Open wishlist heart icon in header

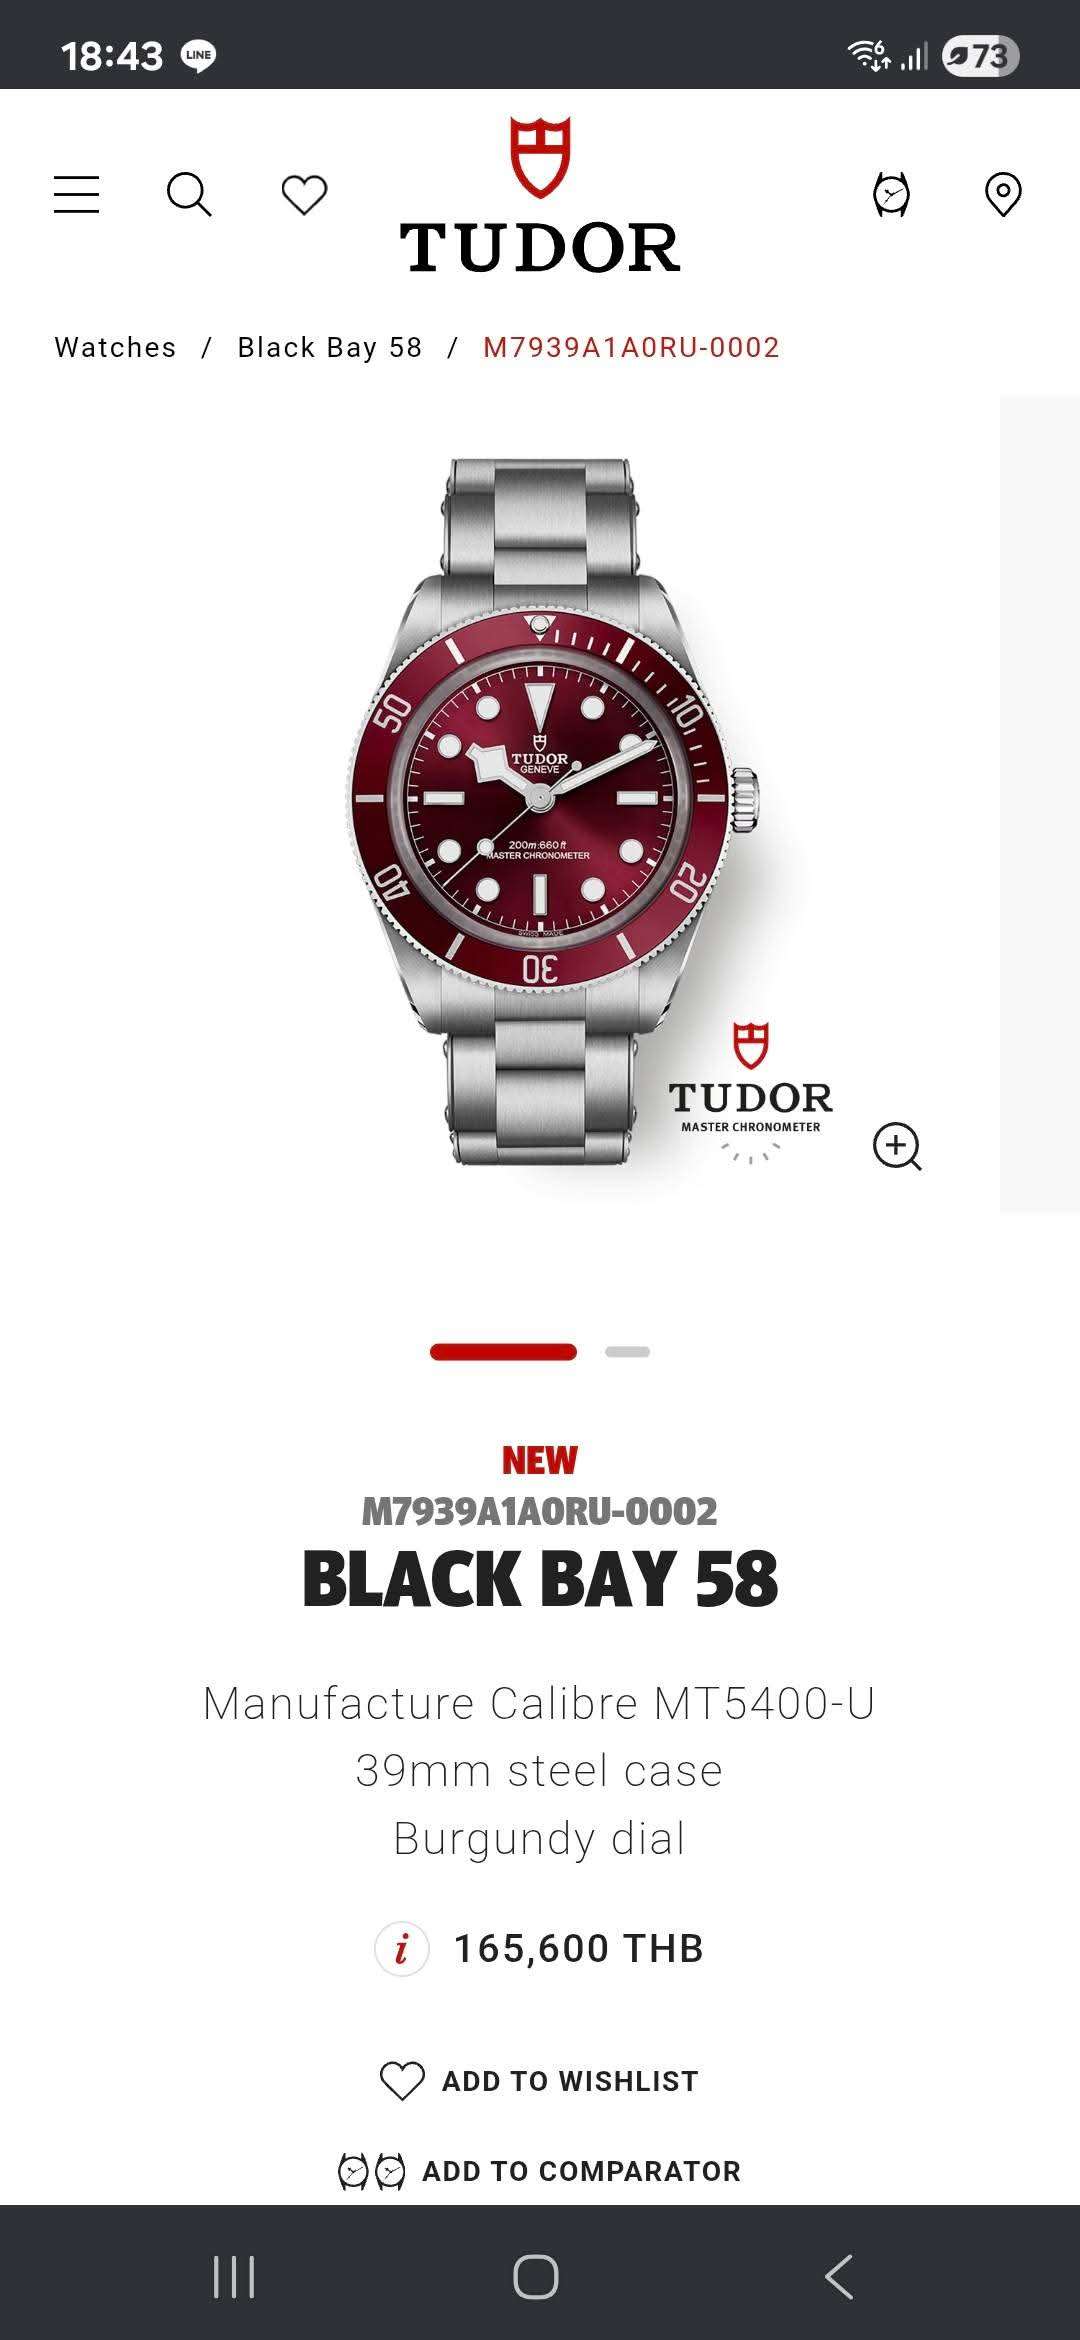(304, 194)
